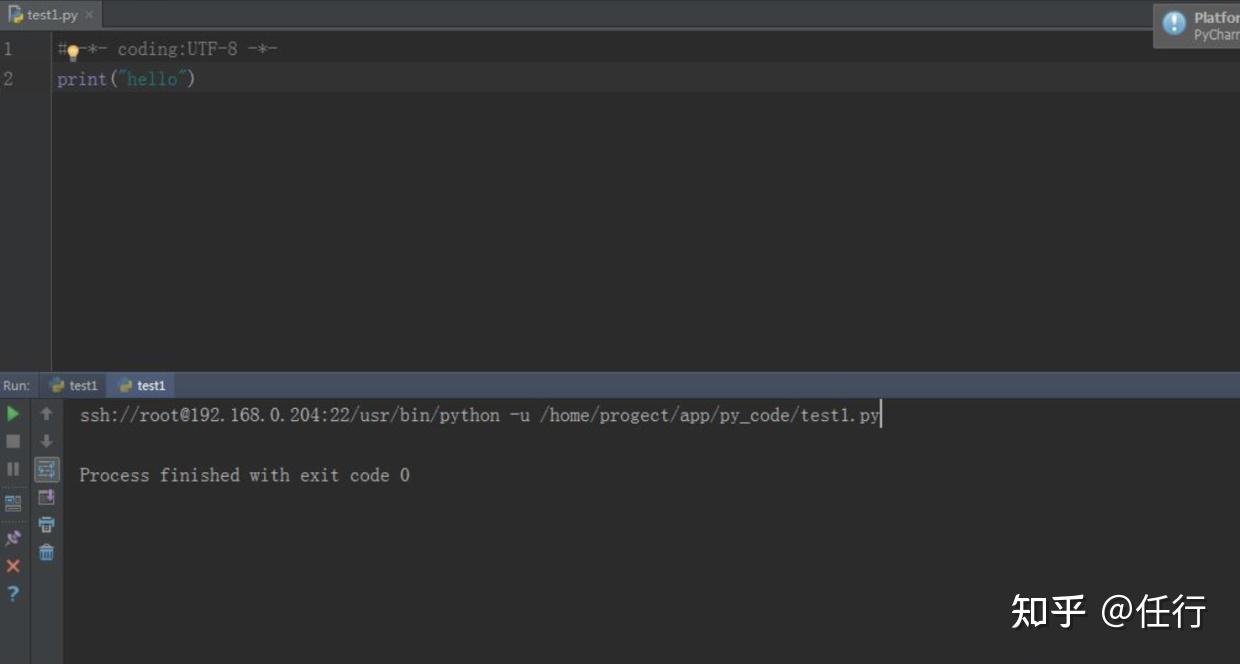
Task: Toggle the scroll-to-end console icon
Action: pyautogui.click(x=46, y=496)
